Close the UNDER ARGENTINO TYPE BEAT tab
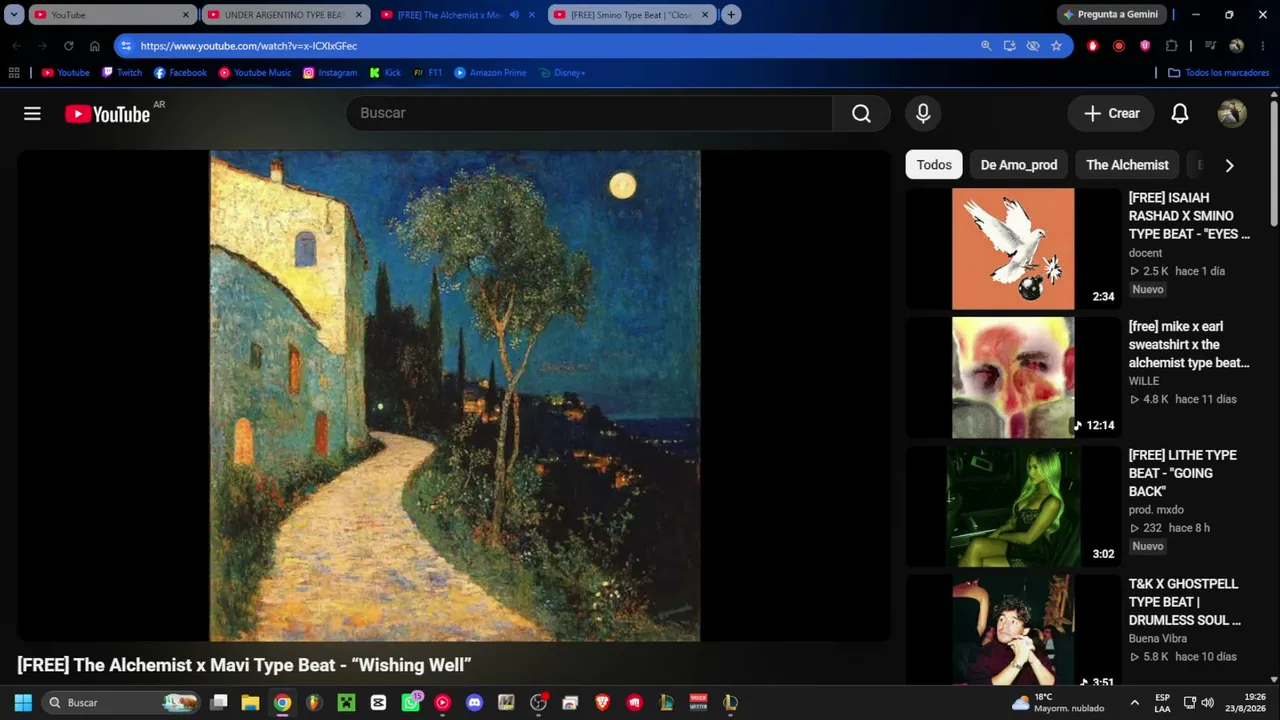1280x720 pixels. click(359, 15)
